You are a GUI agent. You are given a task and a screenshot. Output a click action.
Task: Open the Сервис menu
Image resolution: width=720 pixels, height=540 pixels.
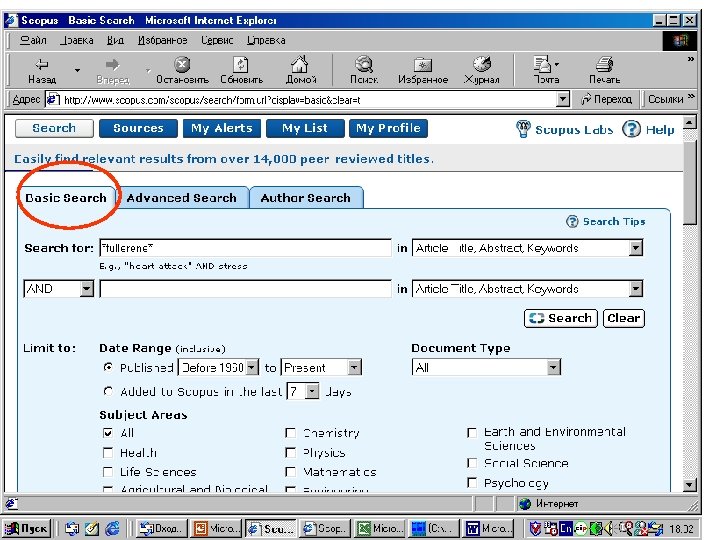click(217, 40)
